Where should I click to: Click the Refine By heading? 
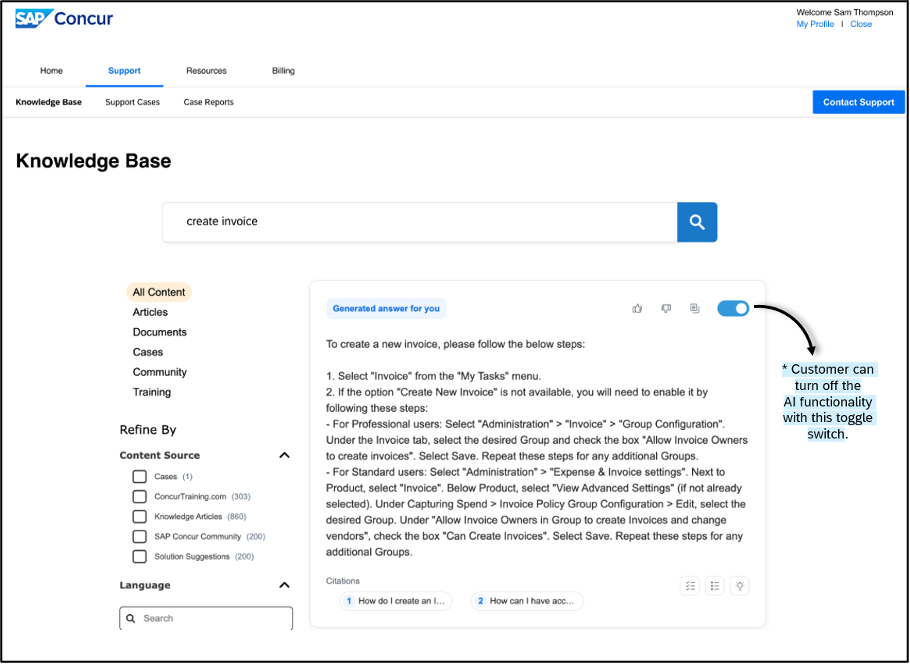148,430
